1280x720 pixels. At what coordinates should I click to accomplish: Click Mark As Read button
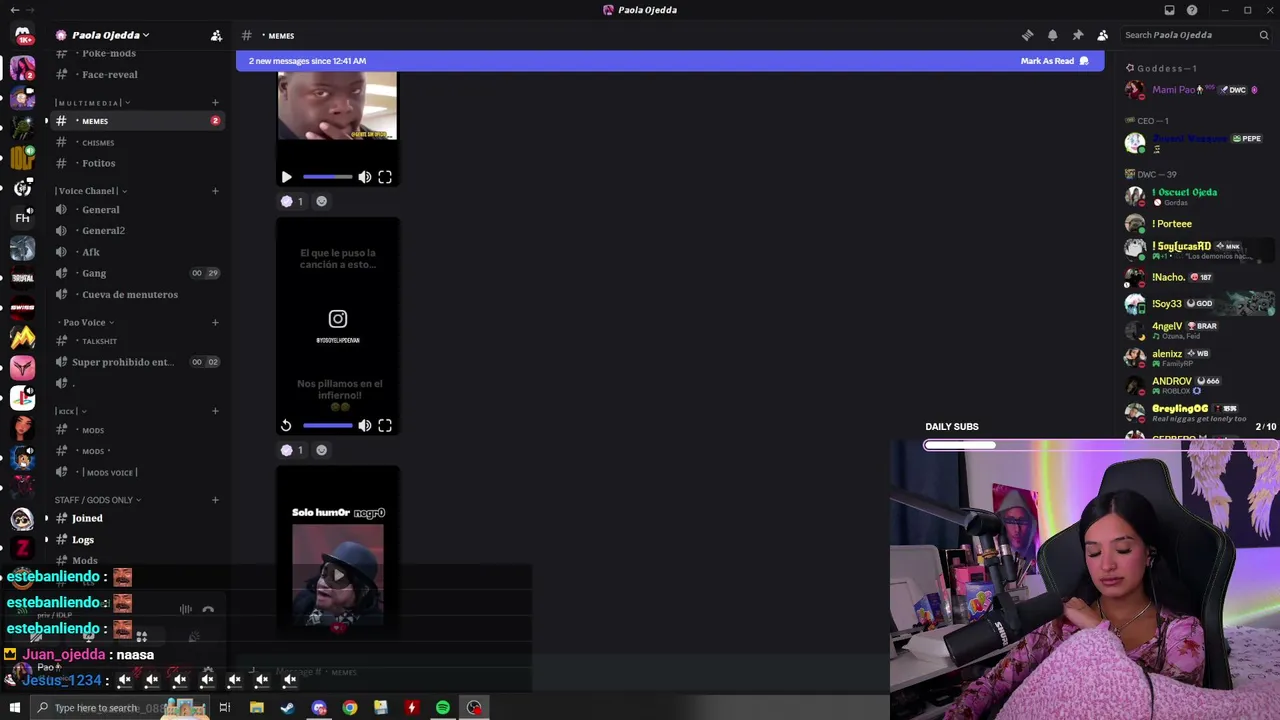(x=1055, y=61)
